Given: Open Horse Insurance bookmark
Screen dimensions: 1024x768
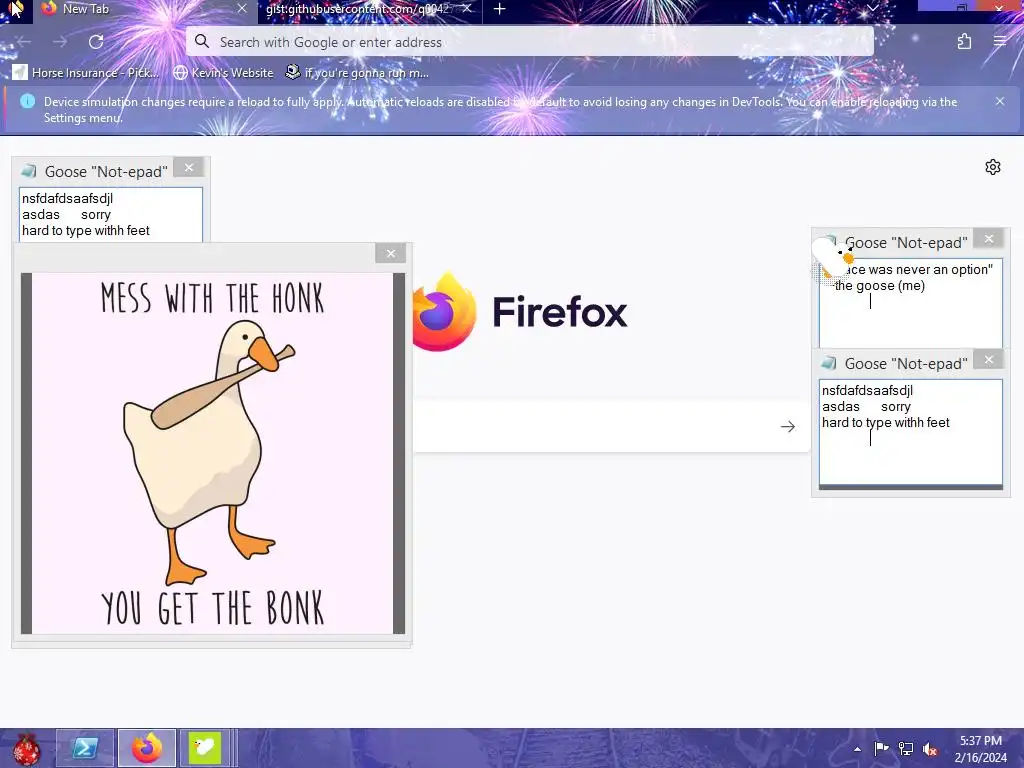Looking at the screenshot, I should click(86, 73).
